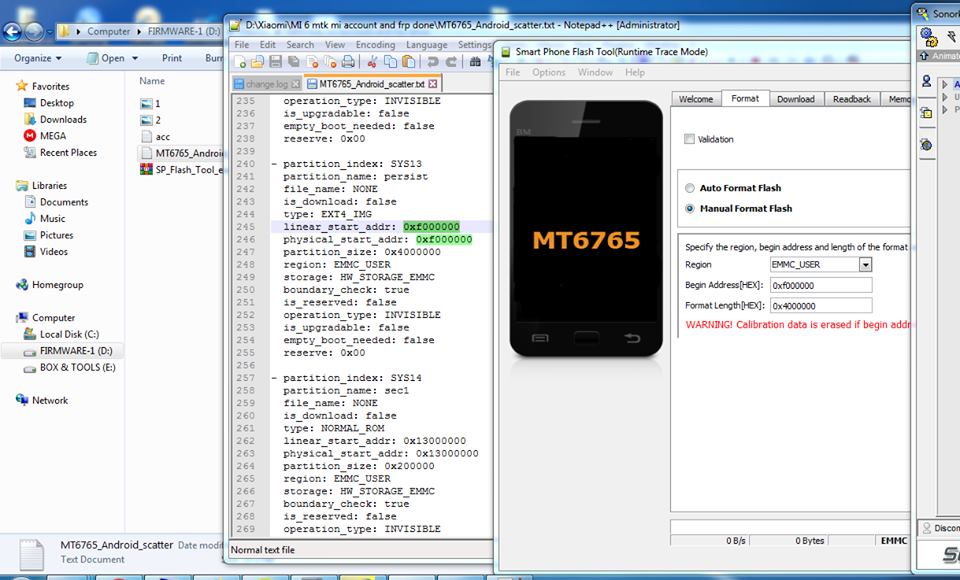Select Network in navigation pane
This screenshot has height=580, width=960.
(42, 401)
